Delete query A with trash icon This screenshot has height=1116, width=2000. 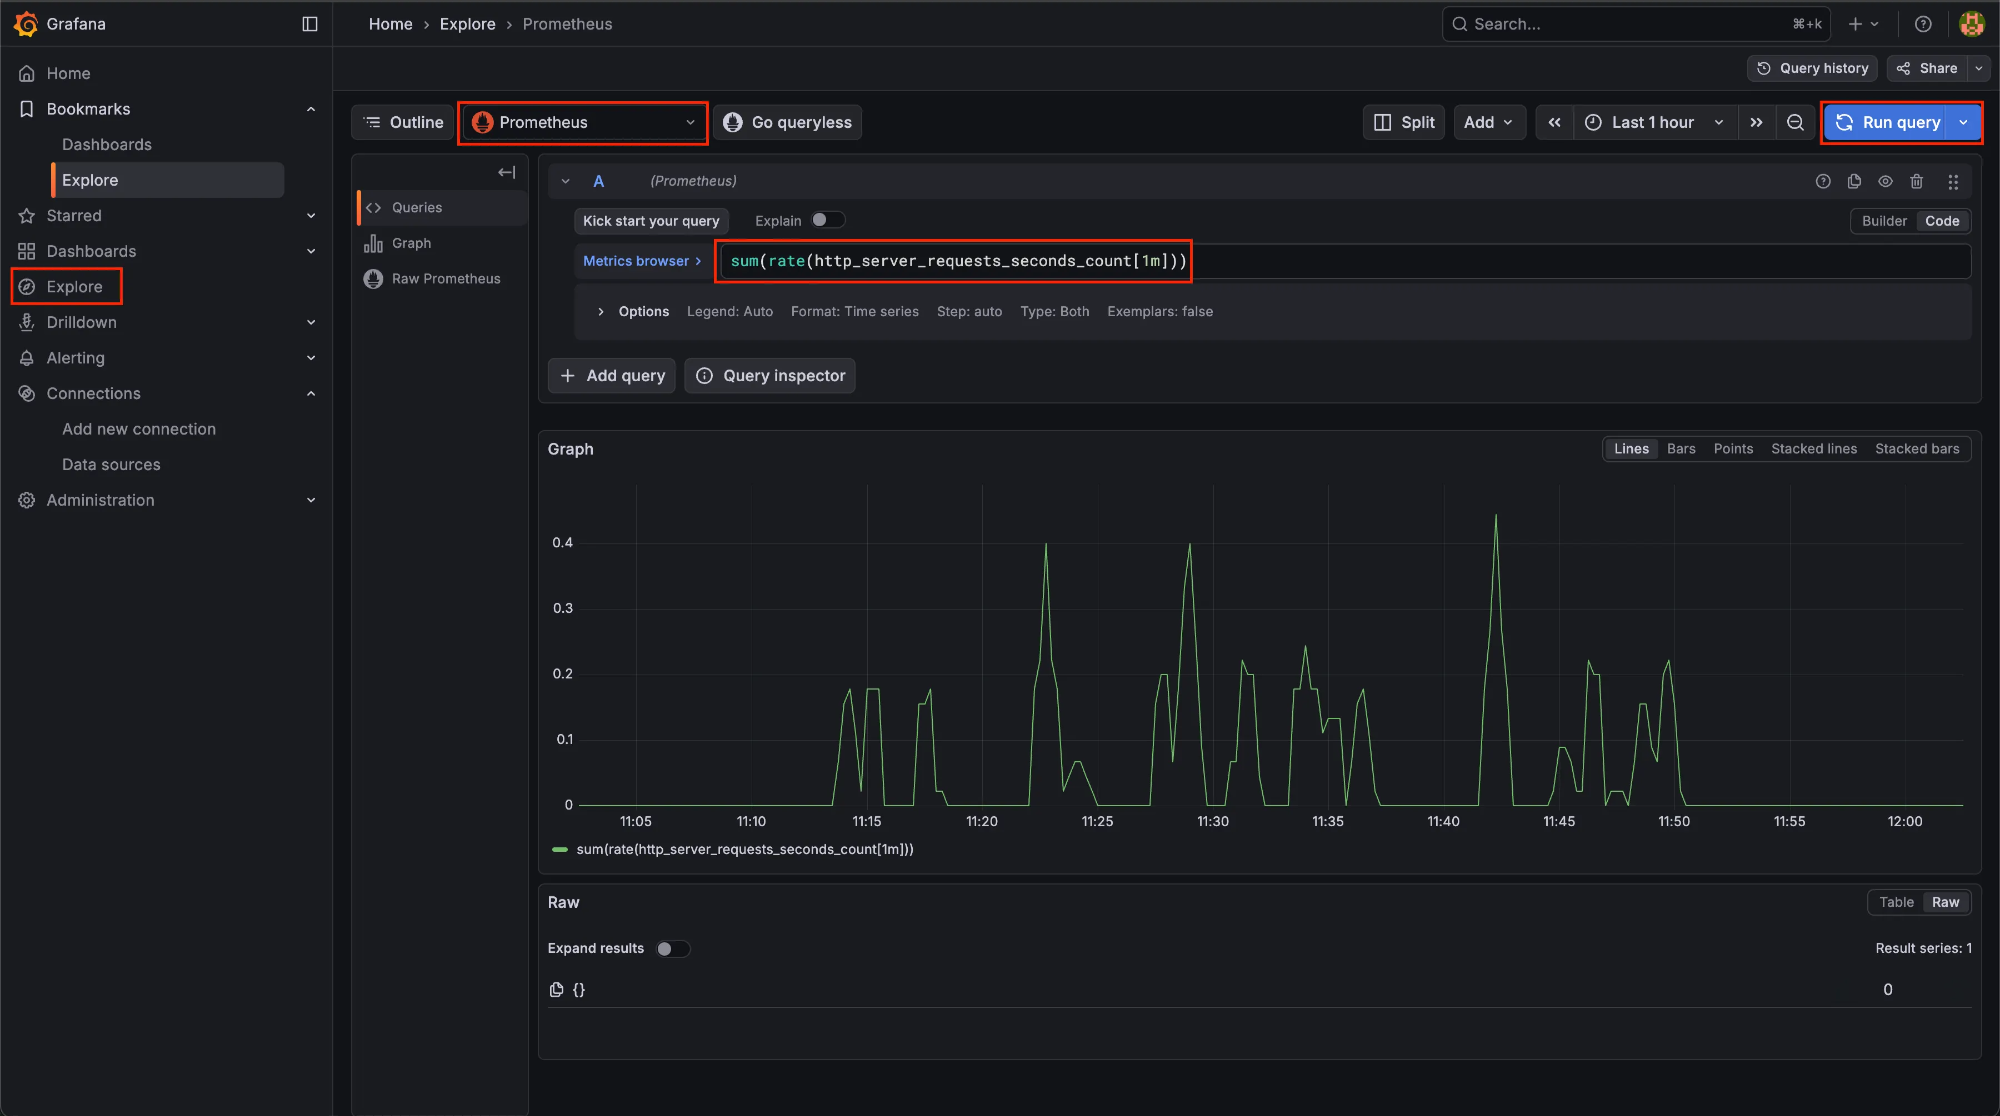coord(1916,181)
